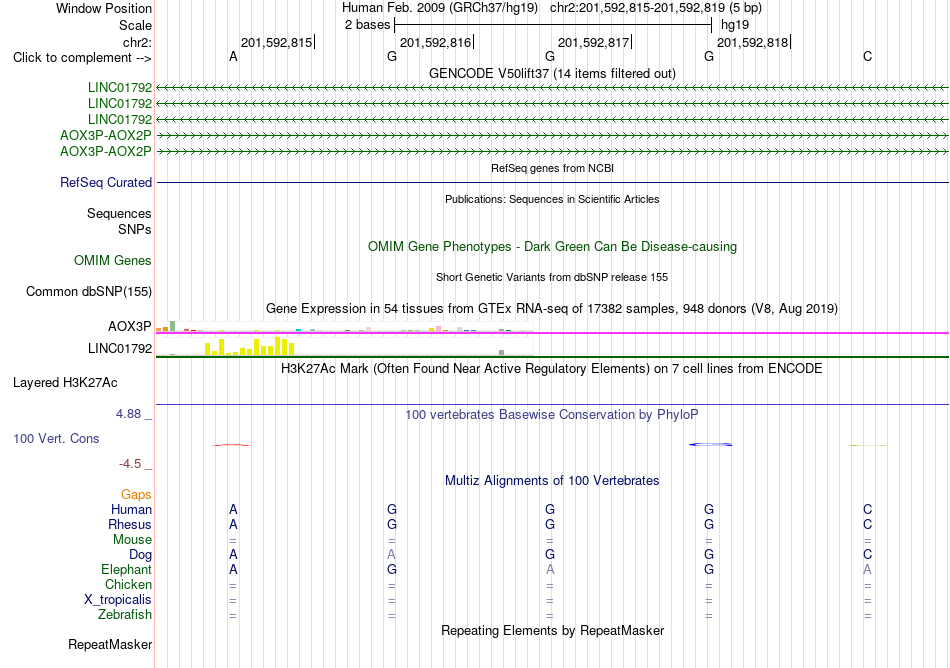This screenshot has width=950, height=668.
Task: Open 'Publications: Sequences in Scientific Articles' title
Action: tap(552, 199)
